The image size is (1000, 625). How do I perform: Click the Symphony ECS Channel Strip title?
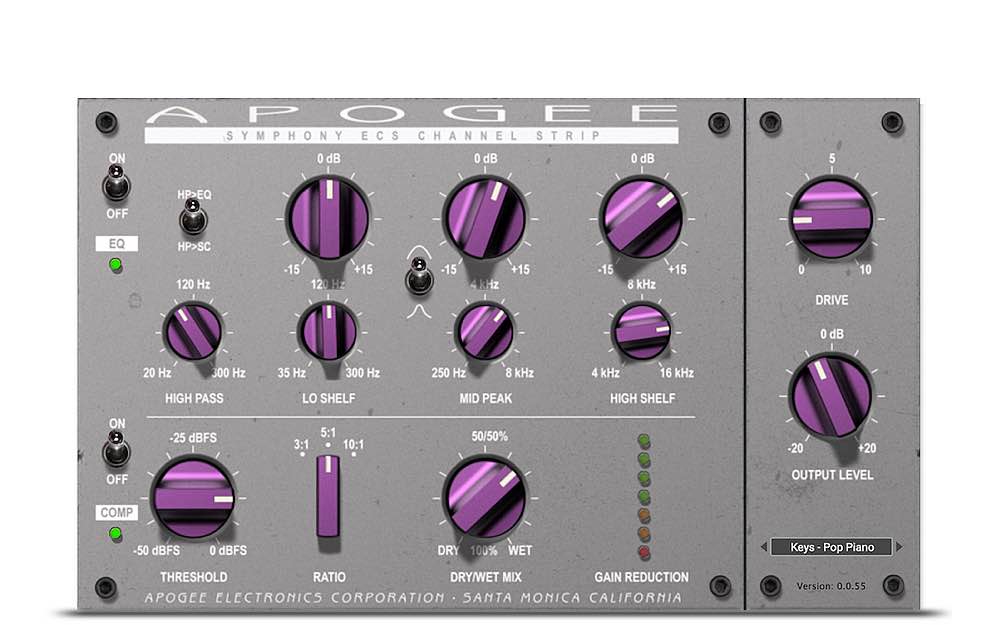click(x=412, y=136)
